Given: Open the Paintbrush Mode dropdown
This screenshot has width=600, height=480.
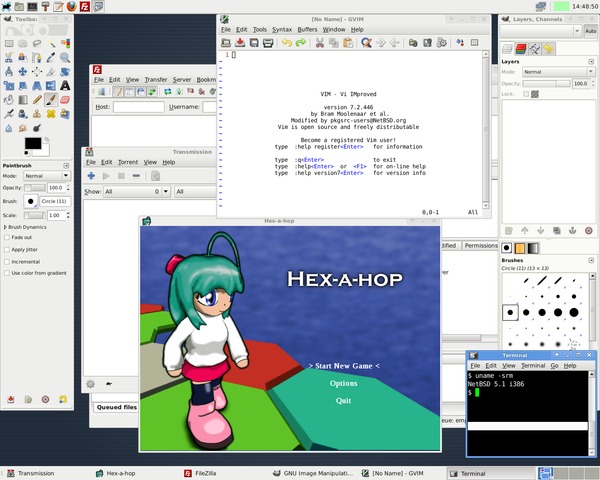Looking at the screenshot, I should tap(45, 175).
